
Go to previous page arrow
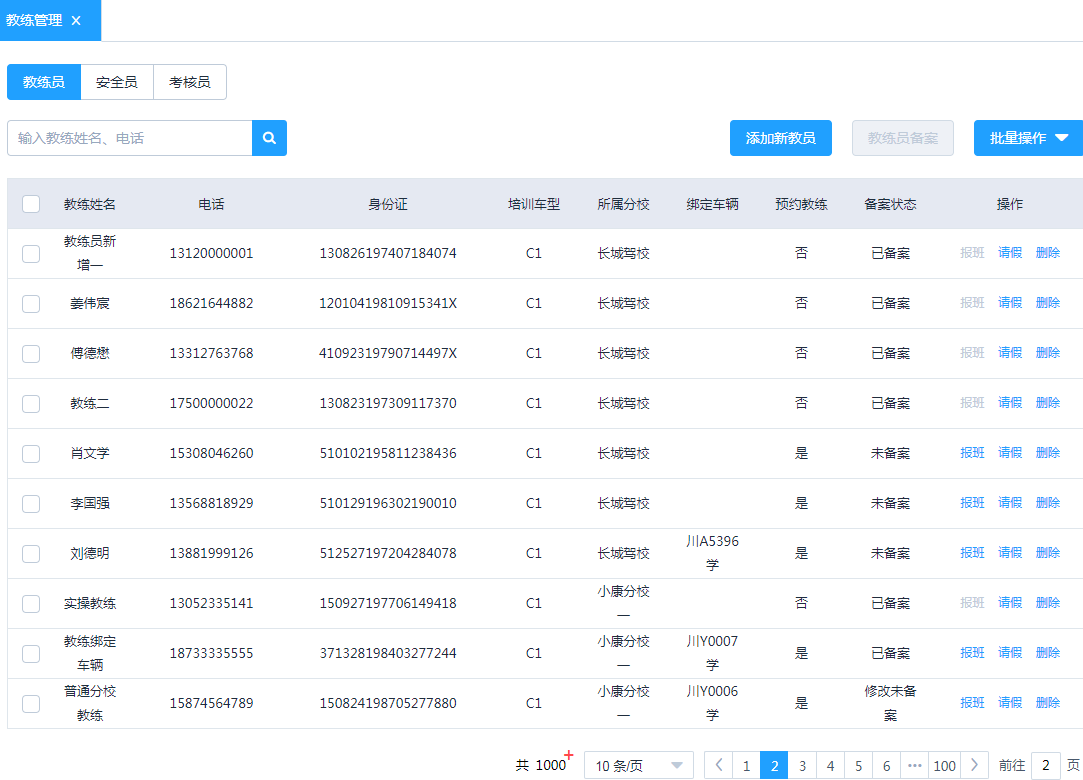coord(719,764)
